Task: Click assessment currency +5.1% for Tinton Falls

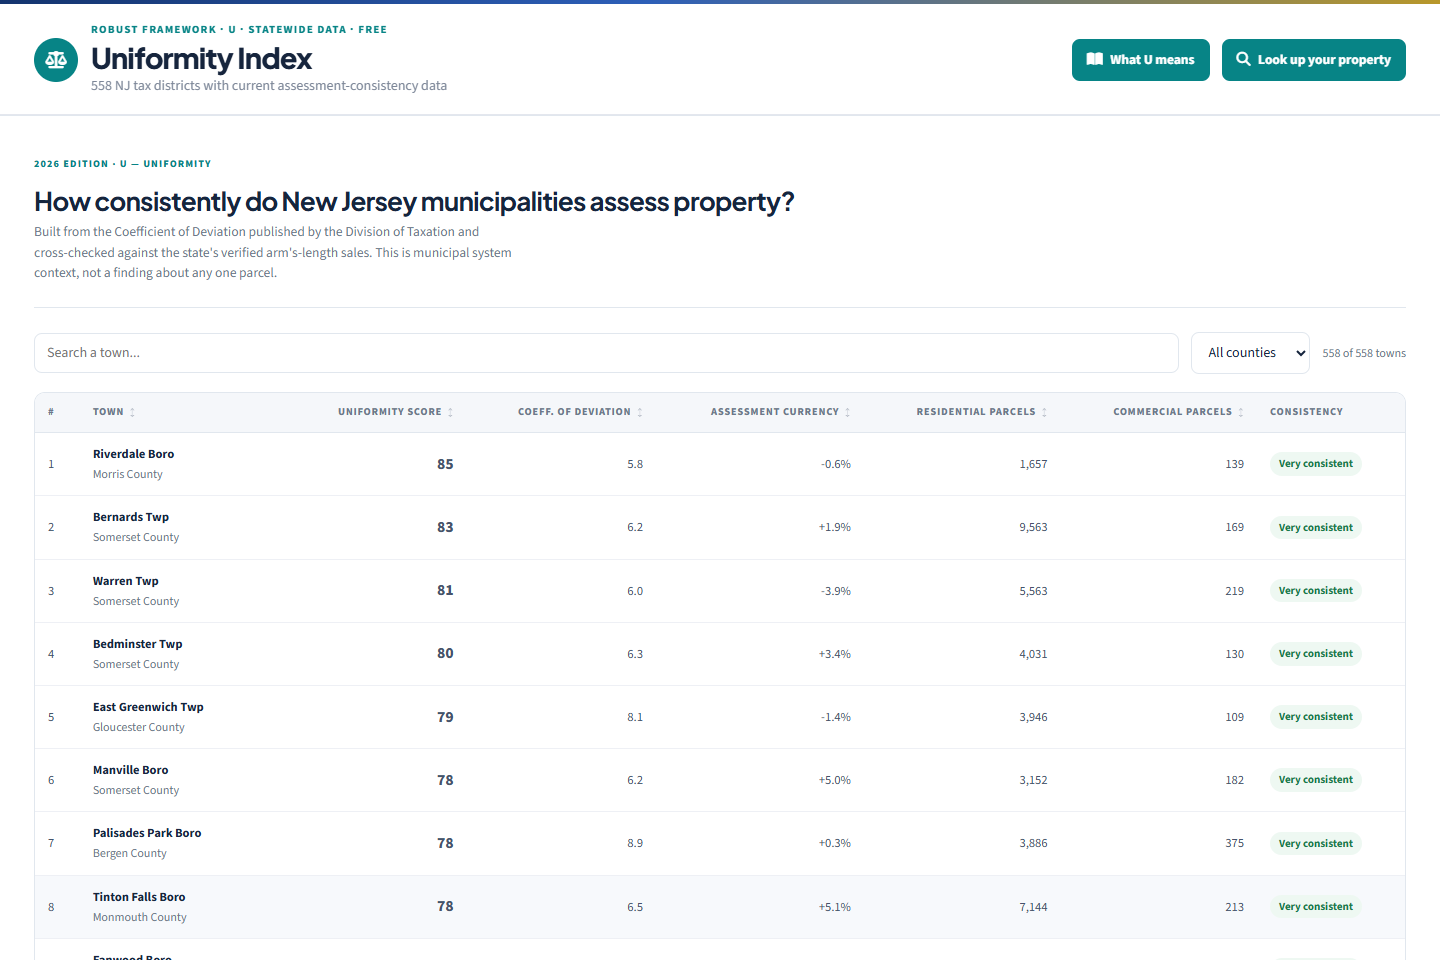Action: point(835,907)
